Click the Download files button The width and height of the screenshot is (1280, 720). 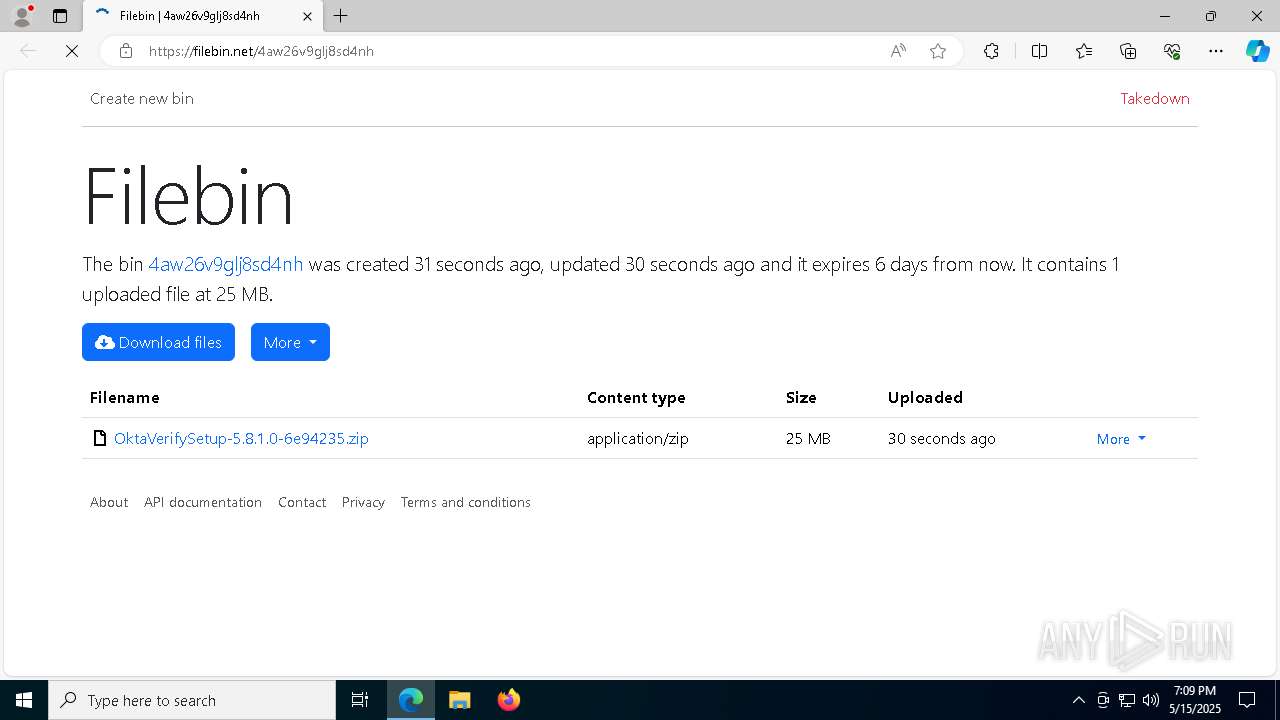158,342
